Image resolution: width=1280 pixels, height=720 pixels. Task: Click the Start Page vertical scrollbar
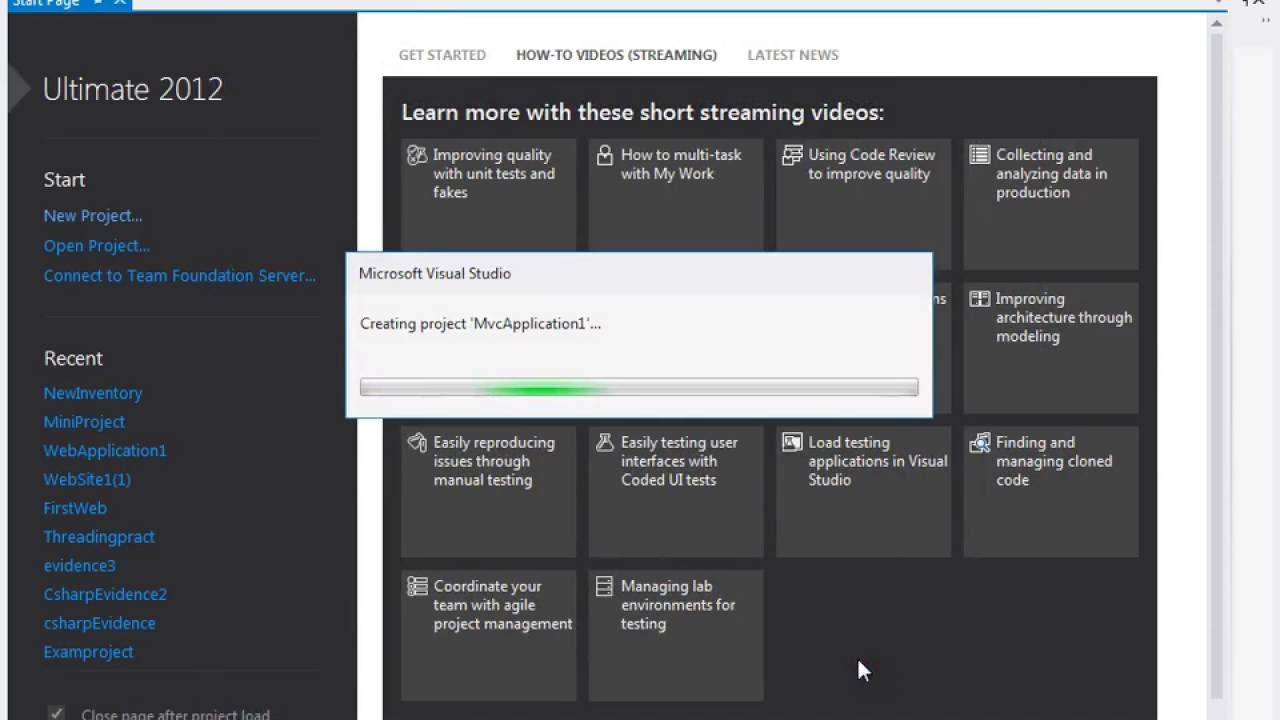1216,365
